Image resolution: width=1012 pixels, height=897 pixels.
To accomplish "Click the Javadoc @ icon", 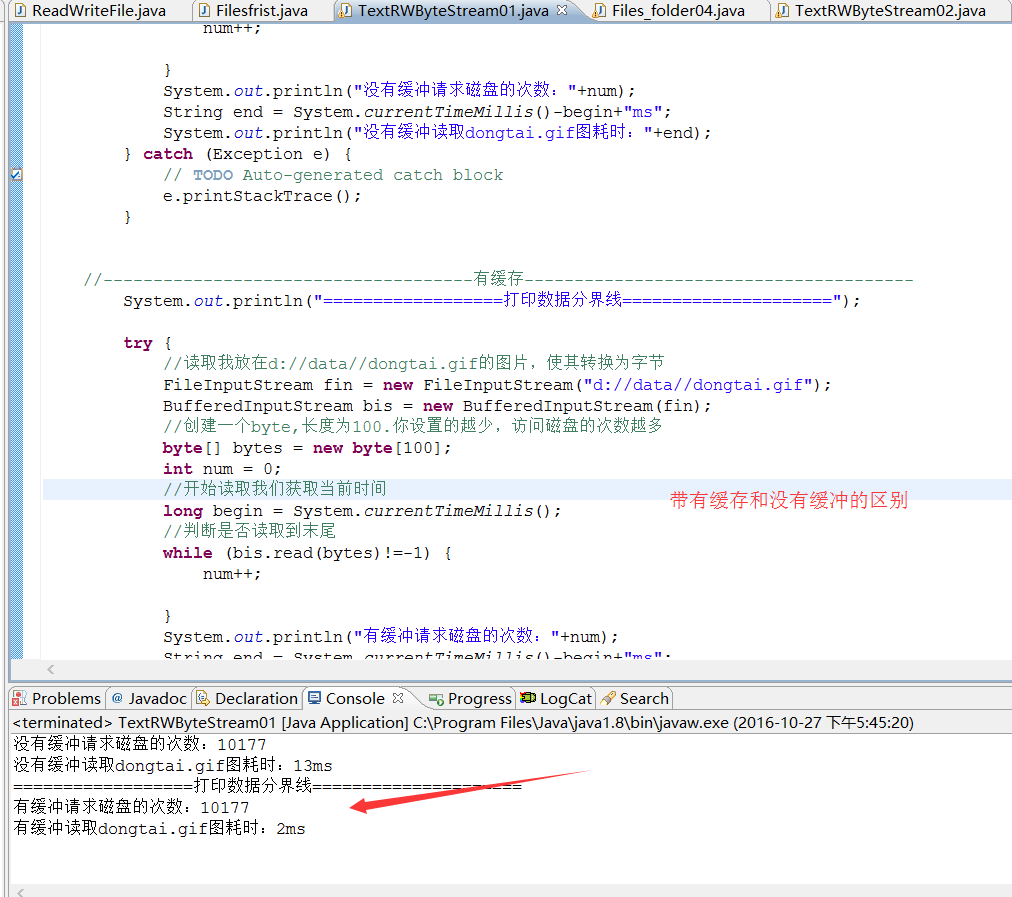I will 117,698.
